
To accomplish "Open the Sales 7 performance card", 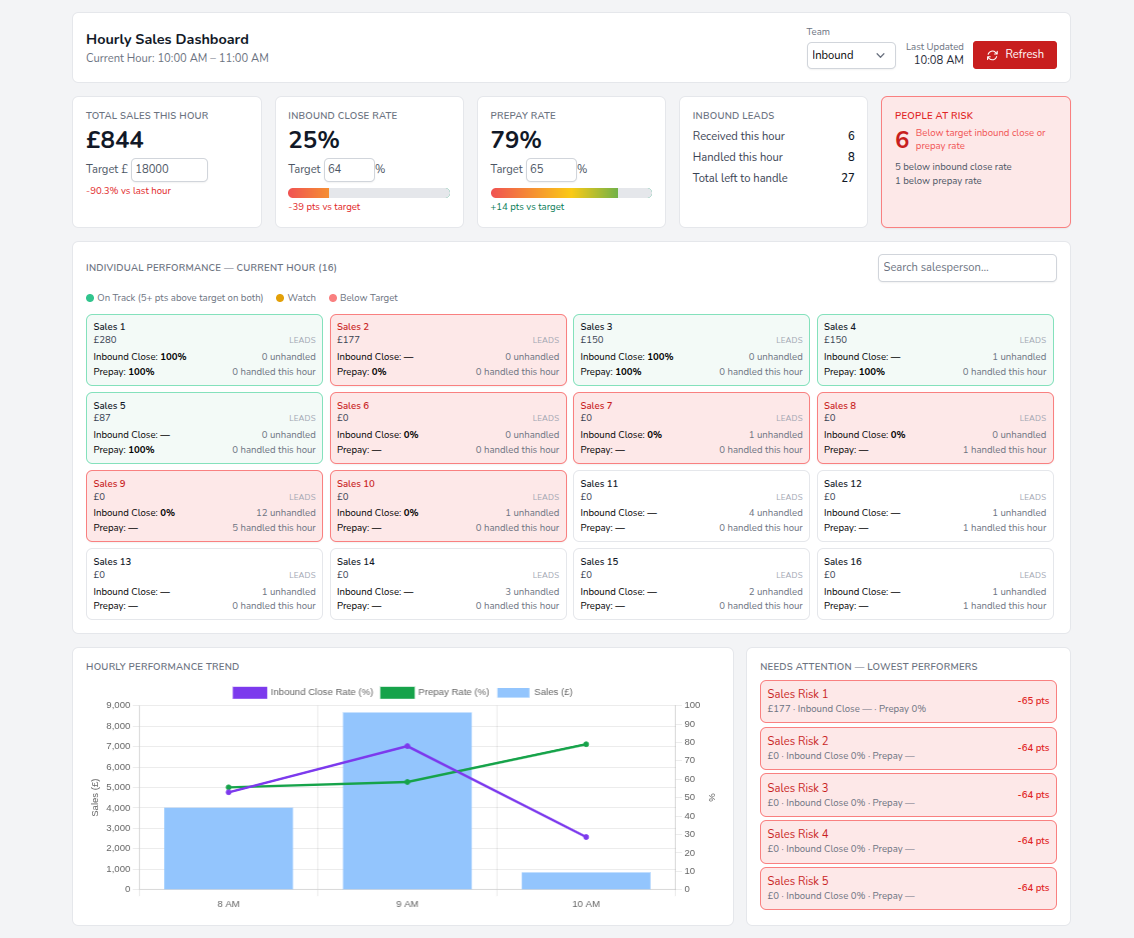I will (x=691, y=428).
